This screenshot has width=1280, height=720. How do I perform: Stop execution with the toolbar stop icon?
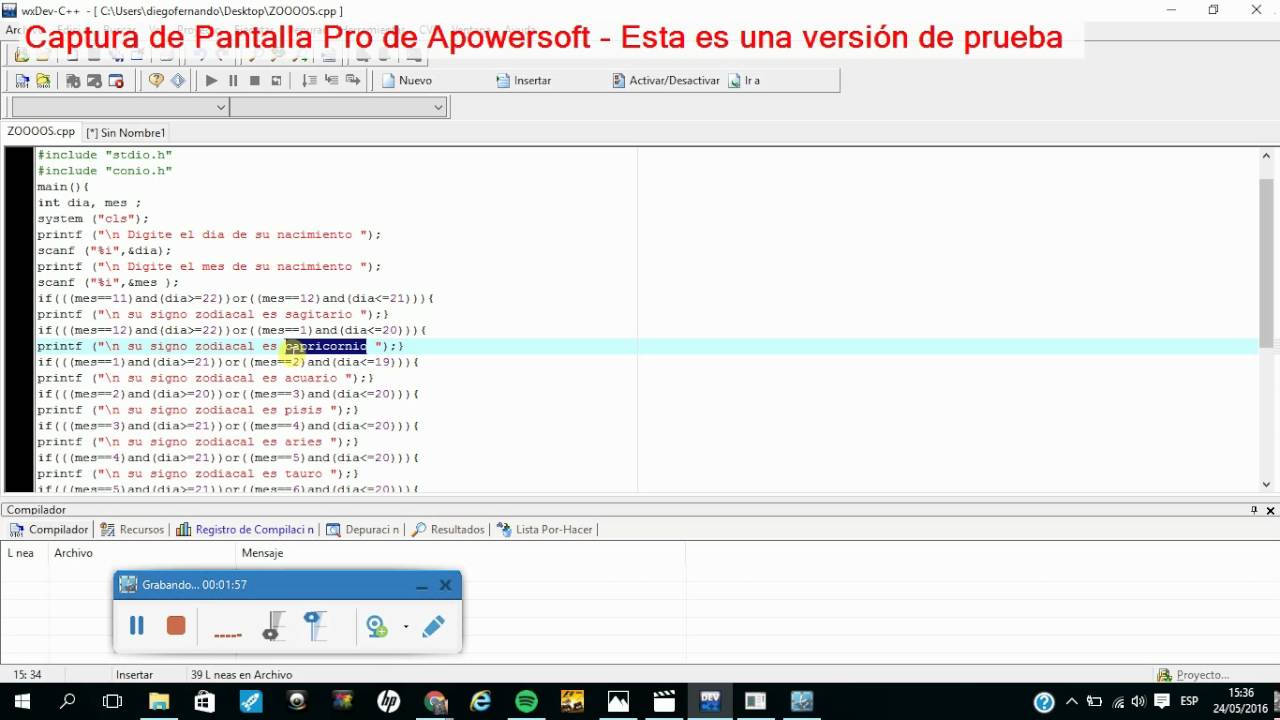[255, 81]
